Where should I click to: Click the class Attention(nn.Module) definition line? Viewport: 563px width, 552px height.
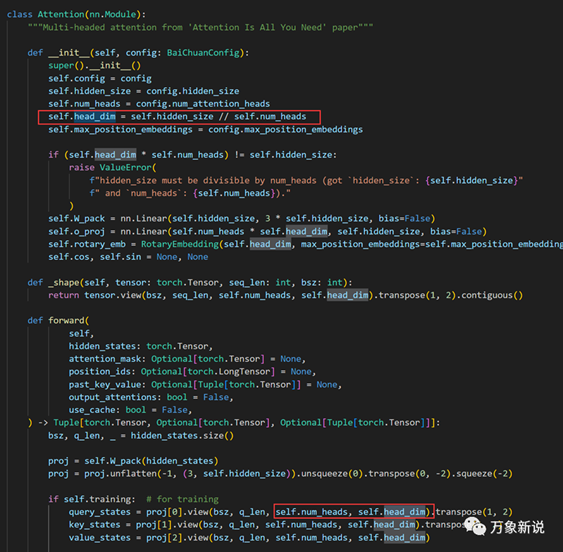[x=76, y=14]
